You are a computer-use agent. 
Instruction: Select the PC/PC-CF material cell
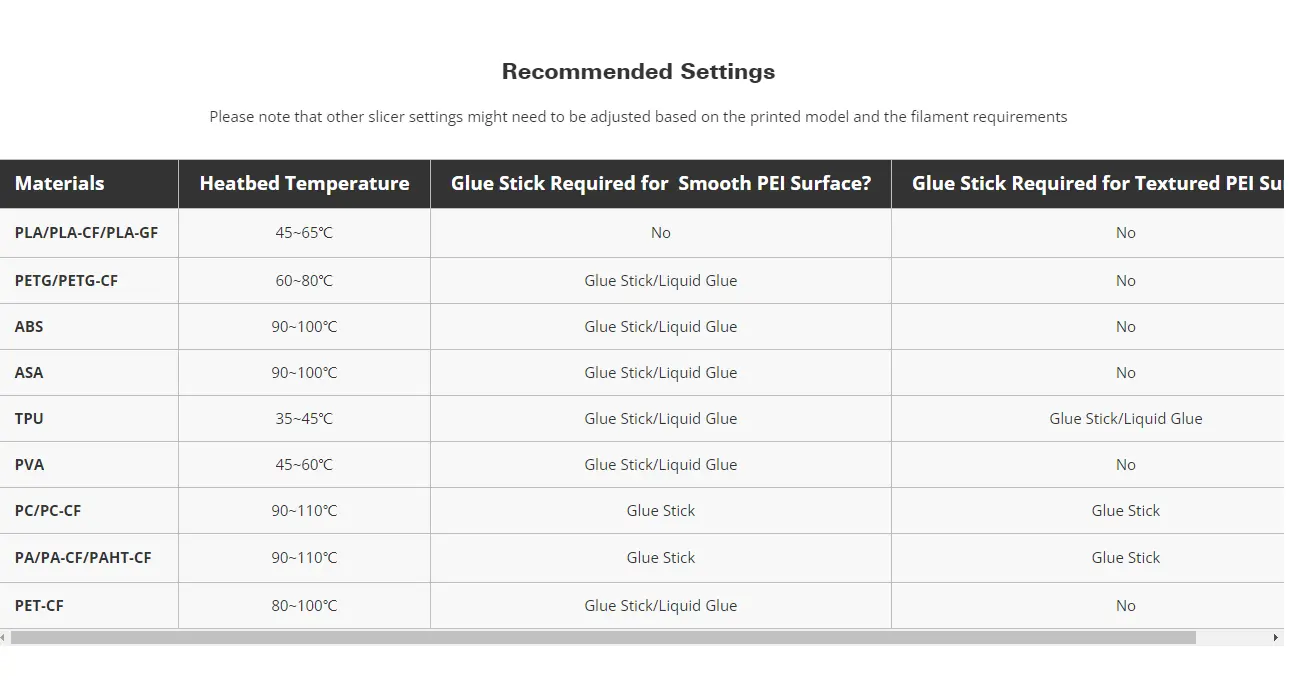coord(48,511)
